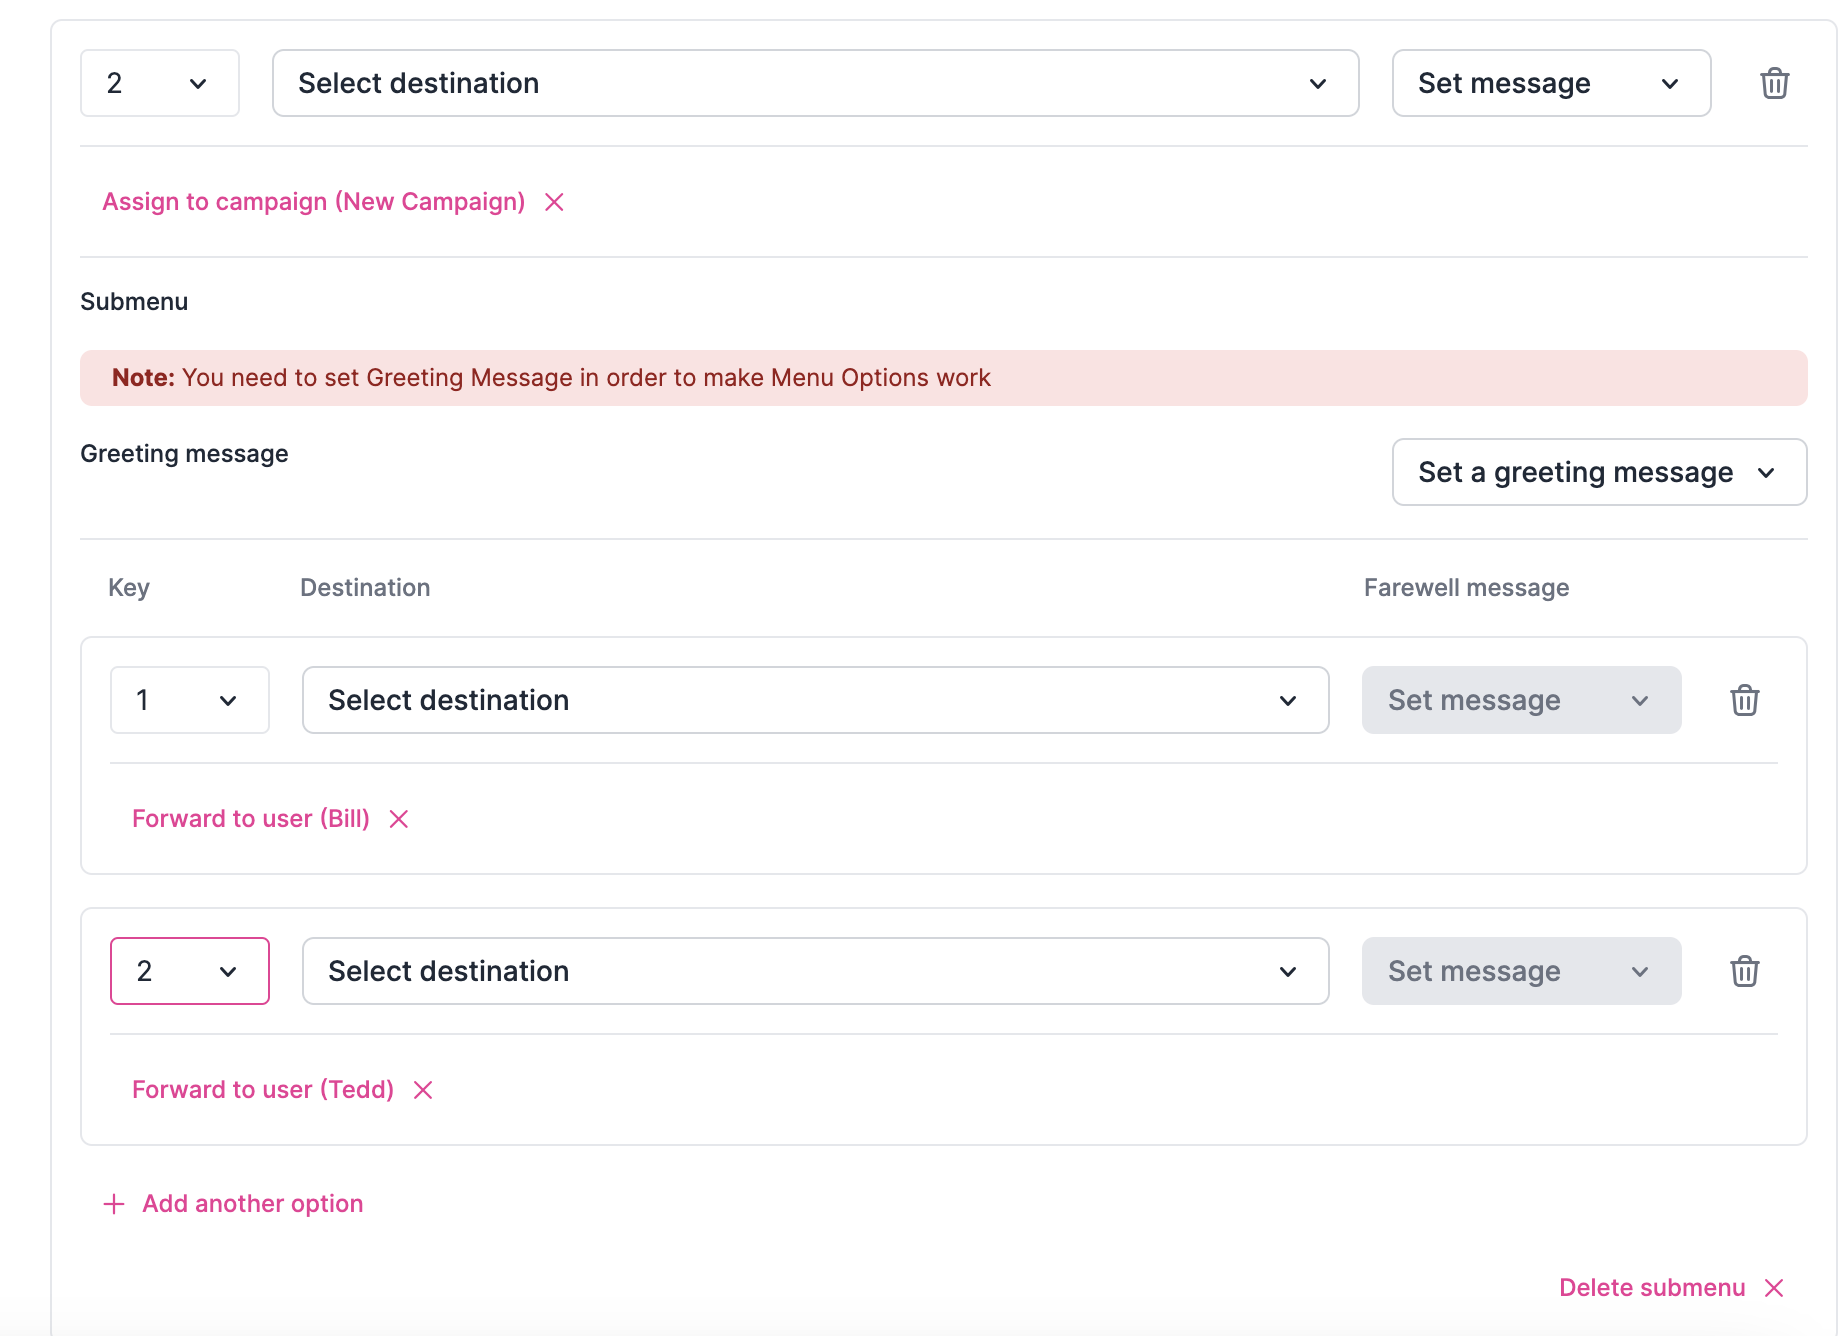1846x1336 pixels.
Task: Open the top Select destination dropdown
Action: [x=815, y=83]
